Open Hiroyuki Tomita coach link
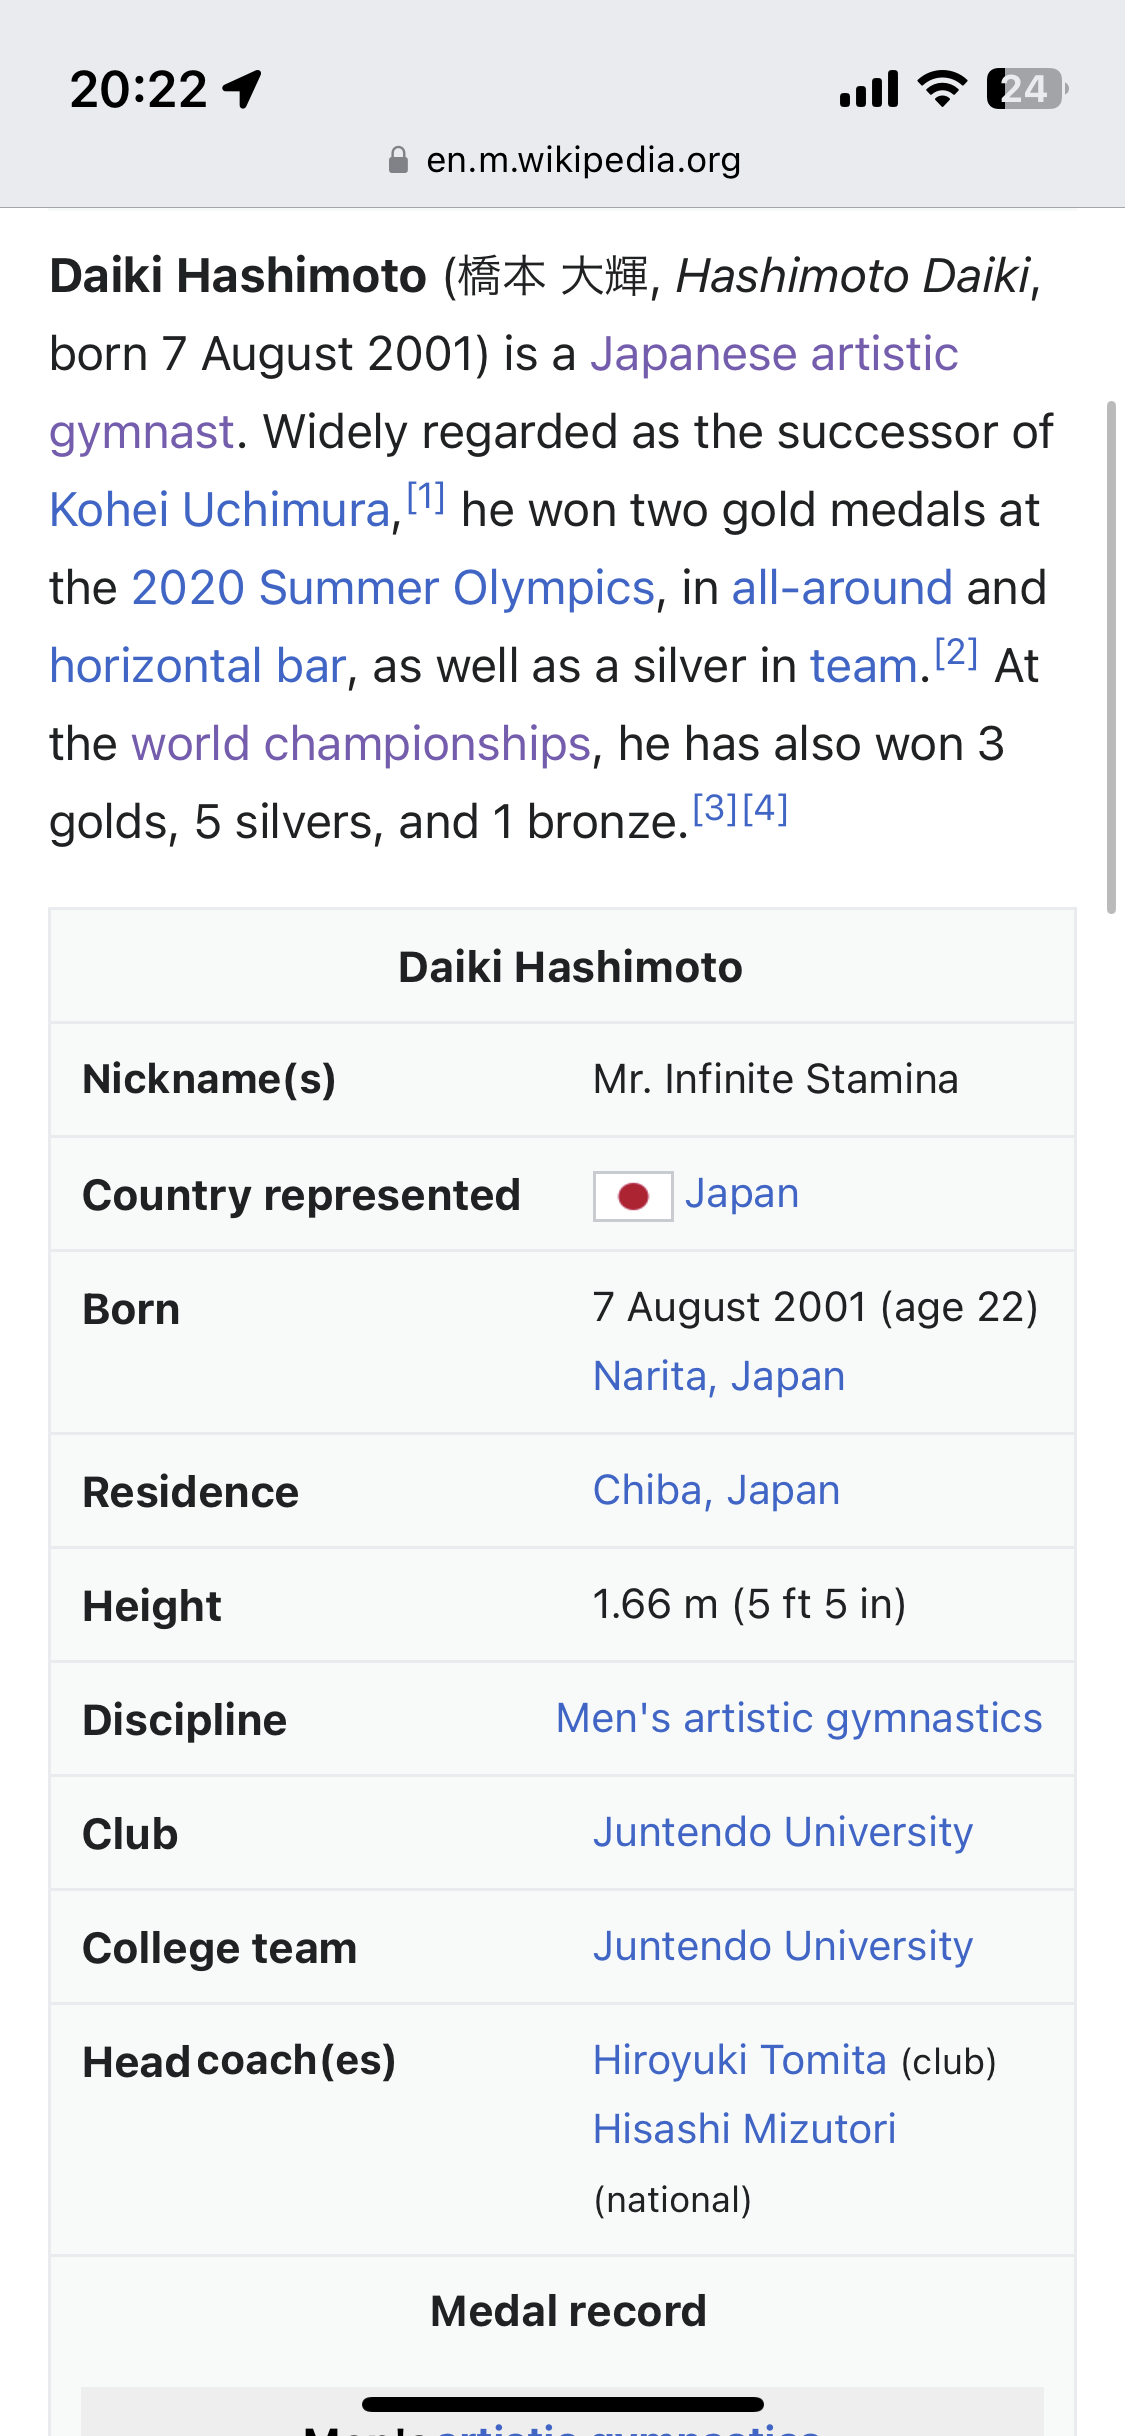1125x2436 pixels. pyautogui.click(x=740, y=2060)
